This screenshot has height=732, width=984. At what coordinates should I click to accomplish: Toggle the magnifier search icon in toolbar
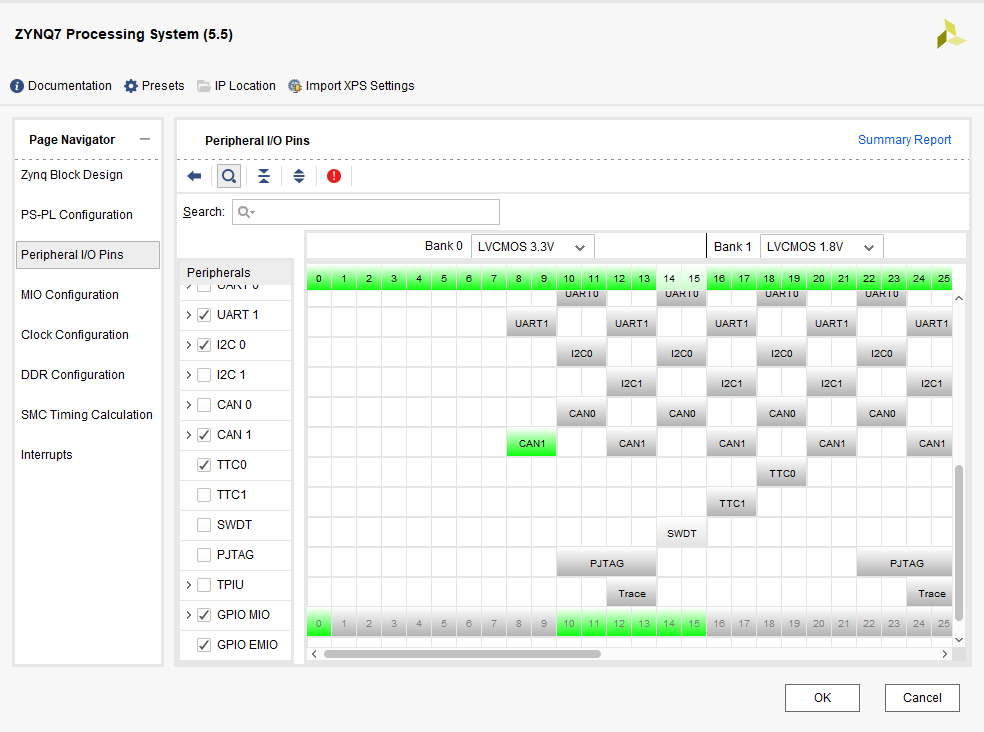point(229,176)
